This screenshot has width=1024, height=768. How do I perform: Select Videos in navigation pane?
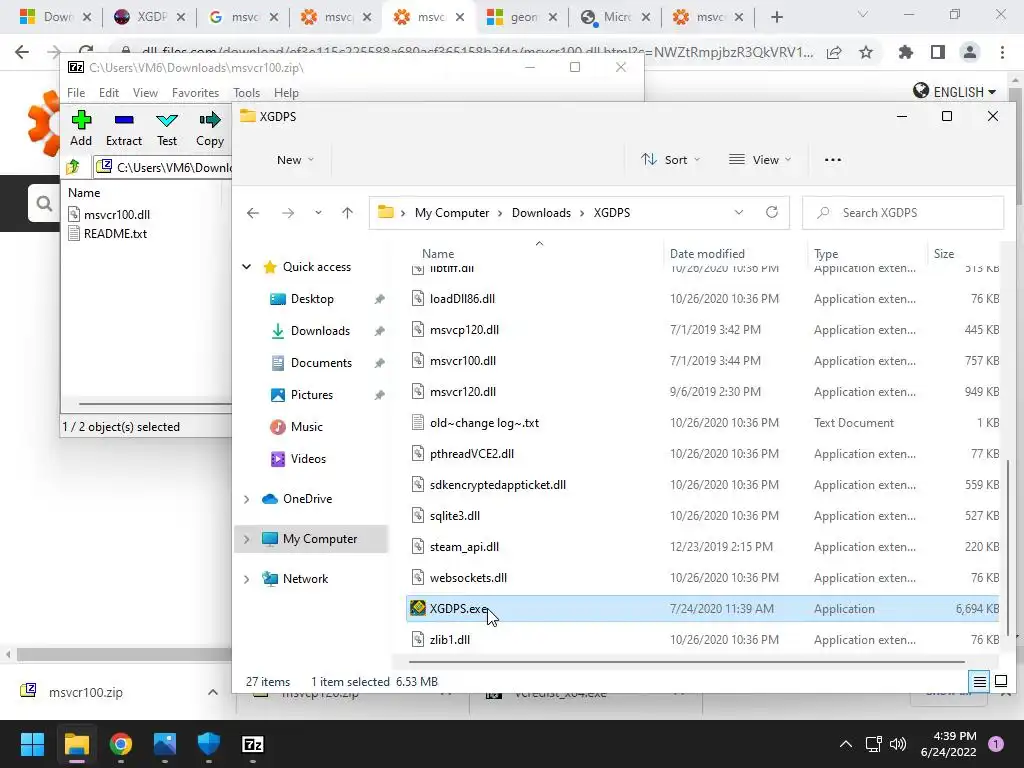coord(308,459)
